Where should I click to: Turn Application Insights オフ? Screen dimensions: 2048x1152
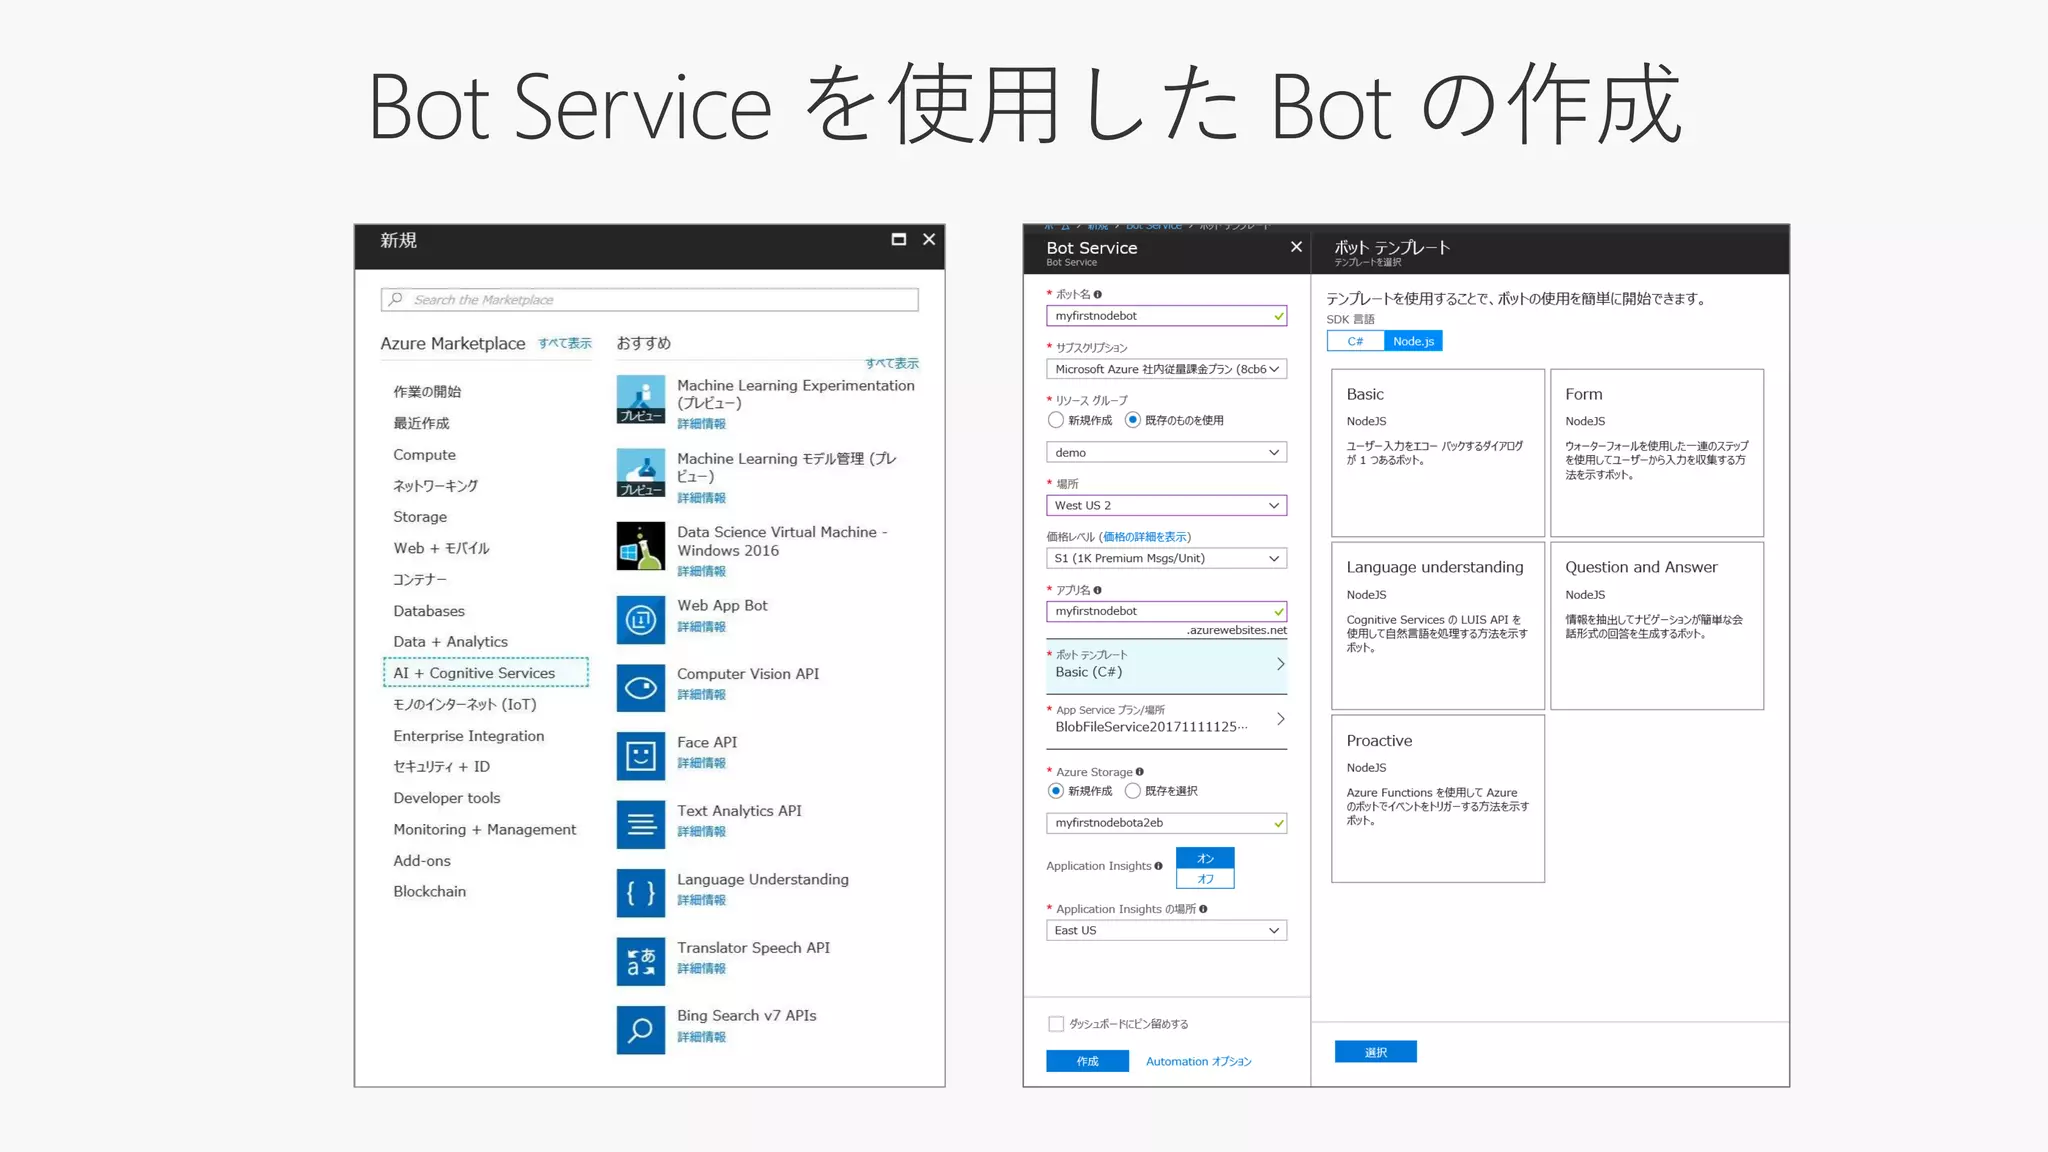click(x=1205, y=879)
